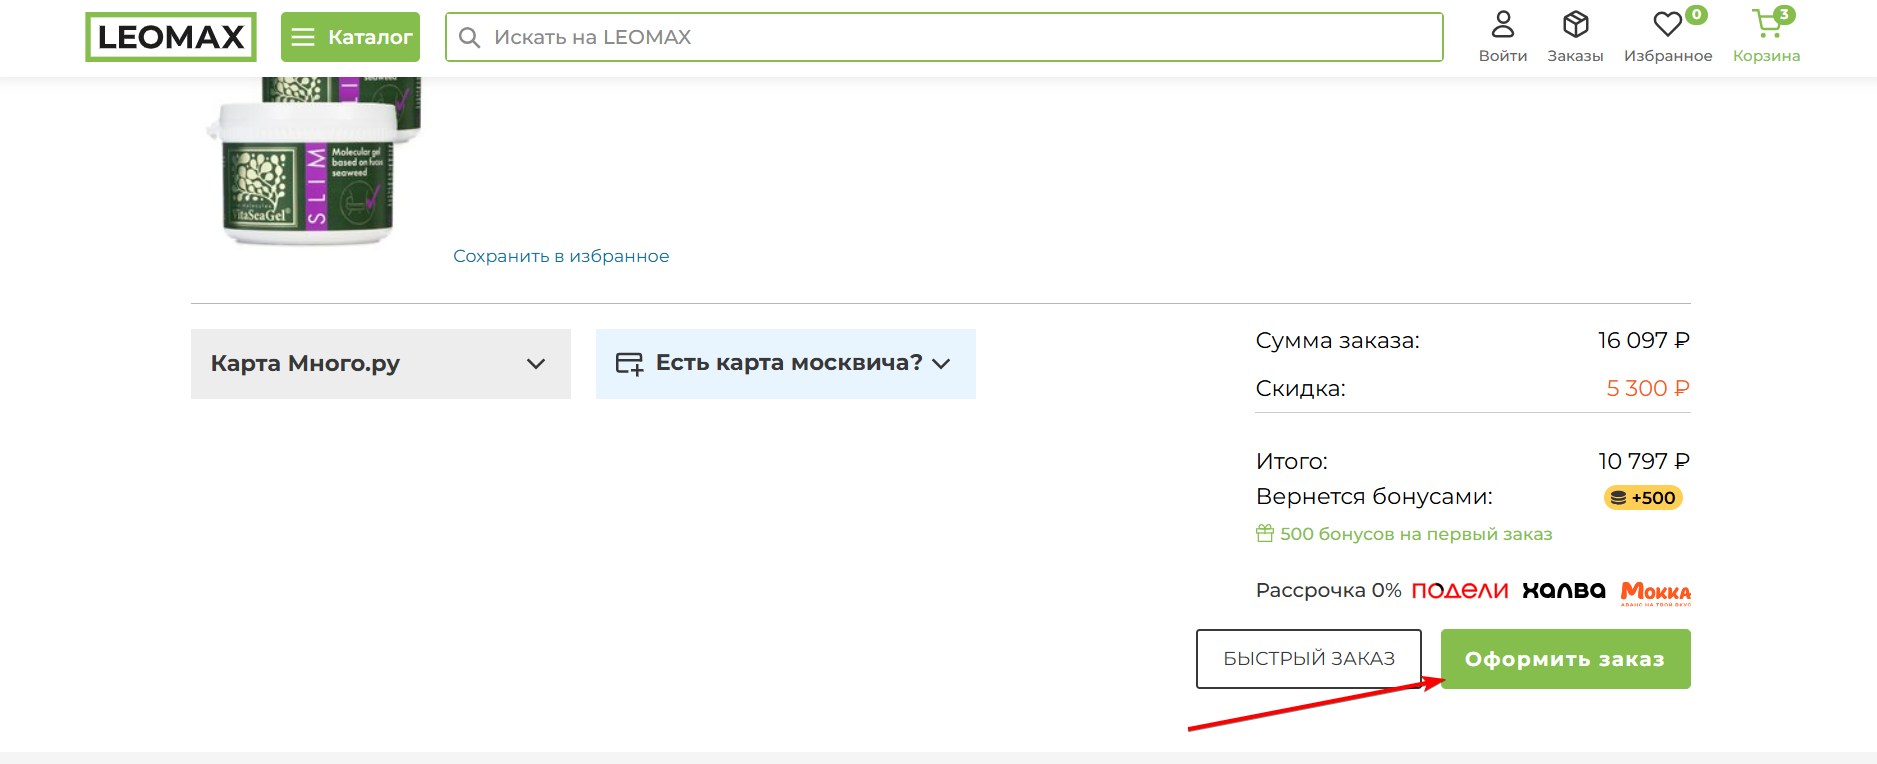Click the LEOMAX logo

171,37
